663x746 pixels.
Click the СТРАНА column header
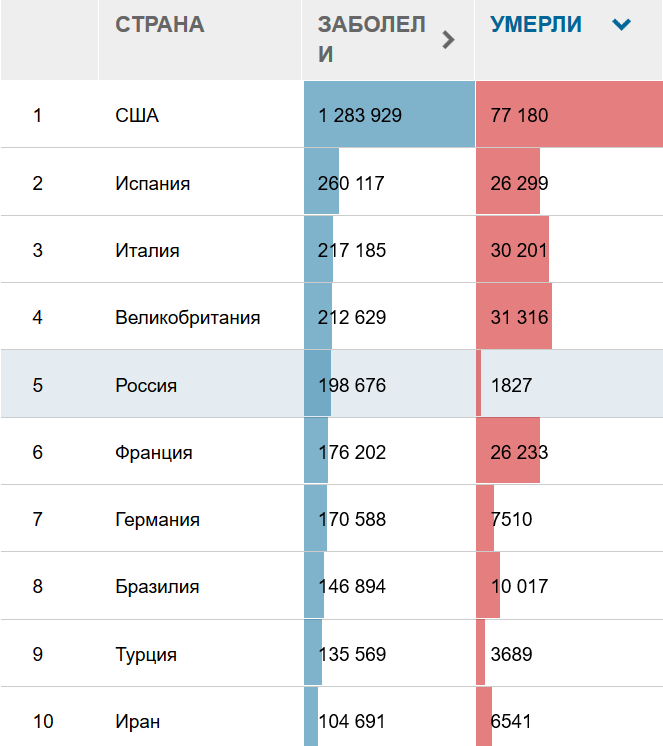point(160,25)
